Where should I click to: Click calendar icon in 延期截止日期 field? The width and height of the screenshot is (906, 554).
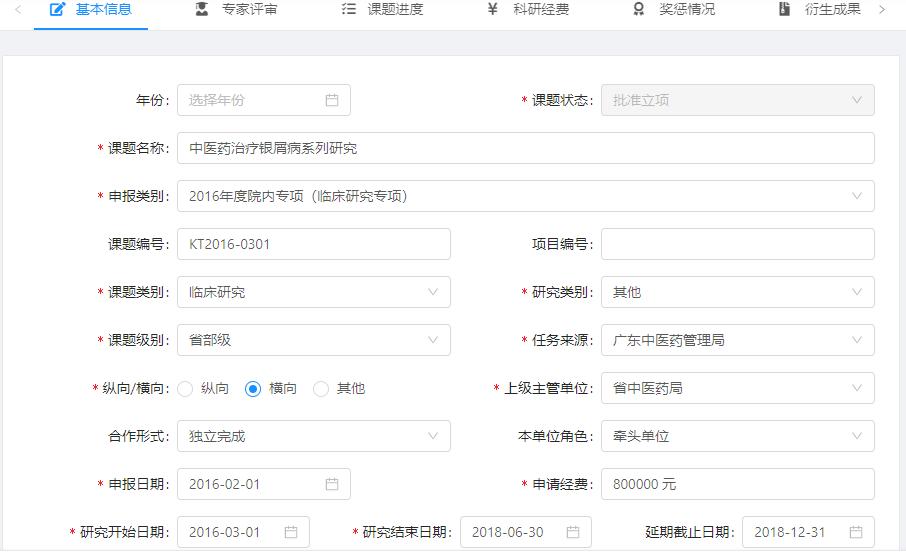pyautogui.click(x=856, y=532)
